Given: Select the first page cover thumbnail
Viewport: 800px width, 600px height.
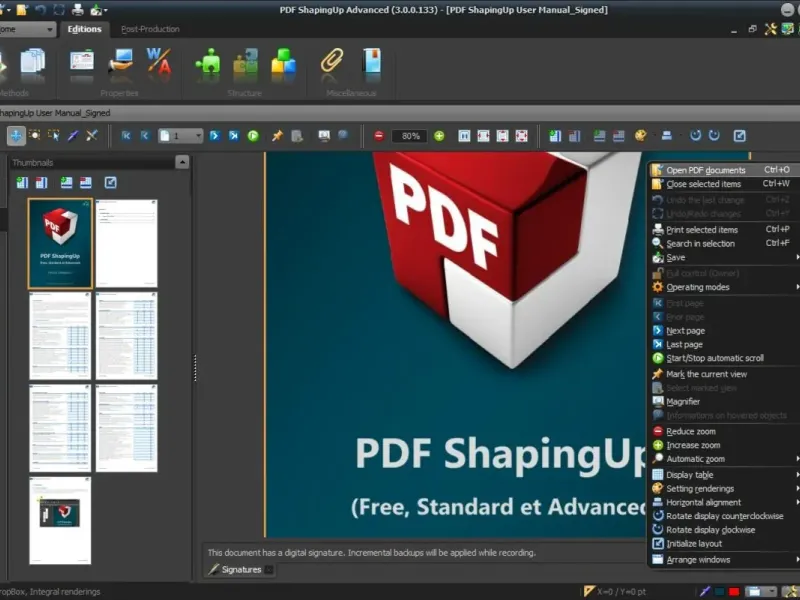Looking at the screenshot, I should click(x=60, y=243).
